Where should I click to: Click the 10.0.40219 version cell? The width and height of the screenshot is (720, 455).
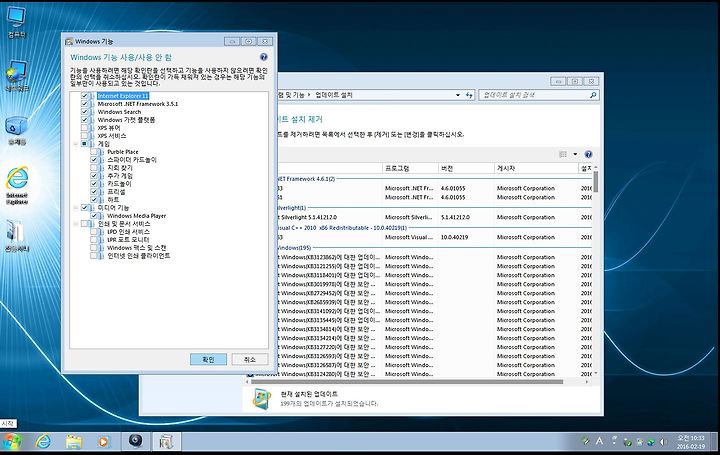tap(455, 237)
